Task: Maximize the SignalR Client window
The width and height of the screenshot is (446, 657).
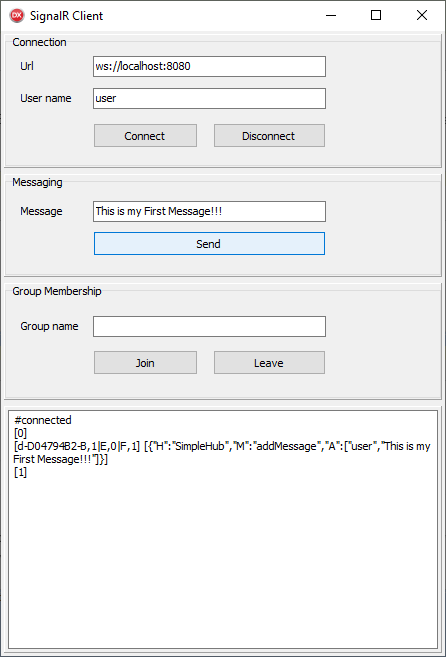Action: point(376,16)
